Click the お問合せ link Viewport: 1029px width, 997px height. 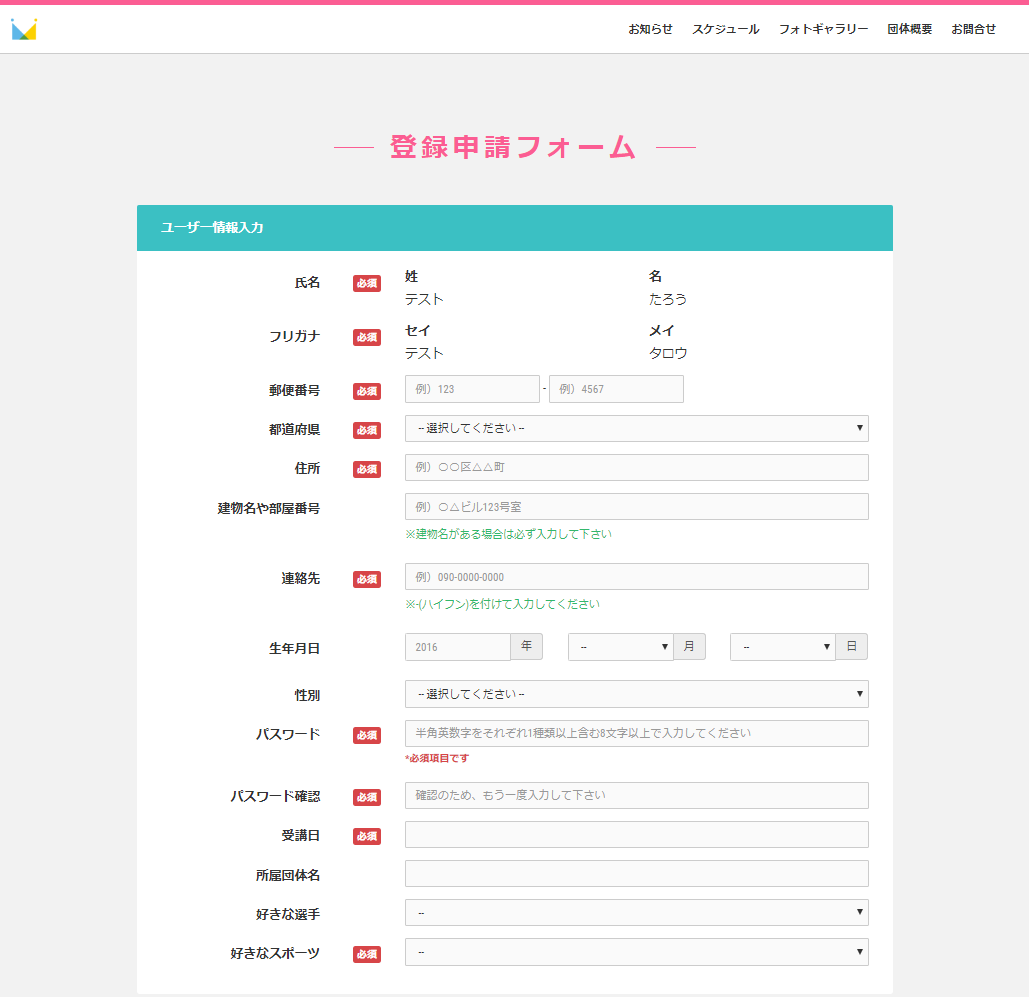pos(973,29)
